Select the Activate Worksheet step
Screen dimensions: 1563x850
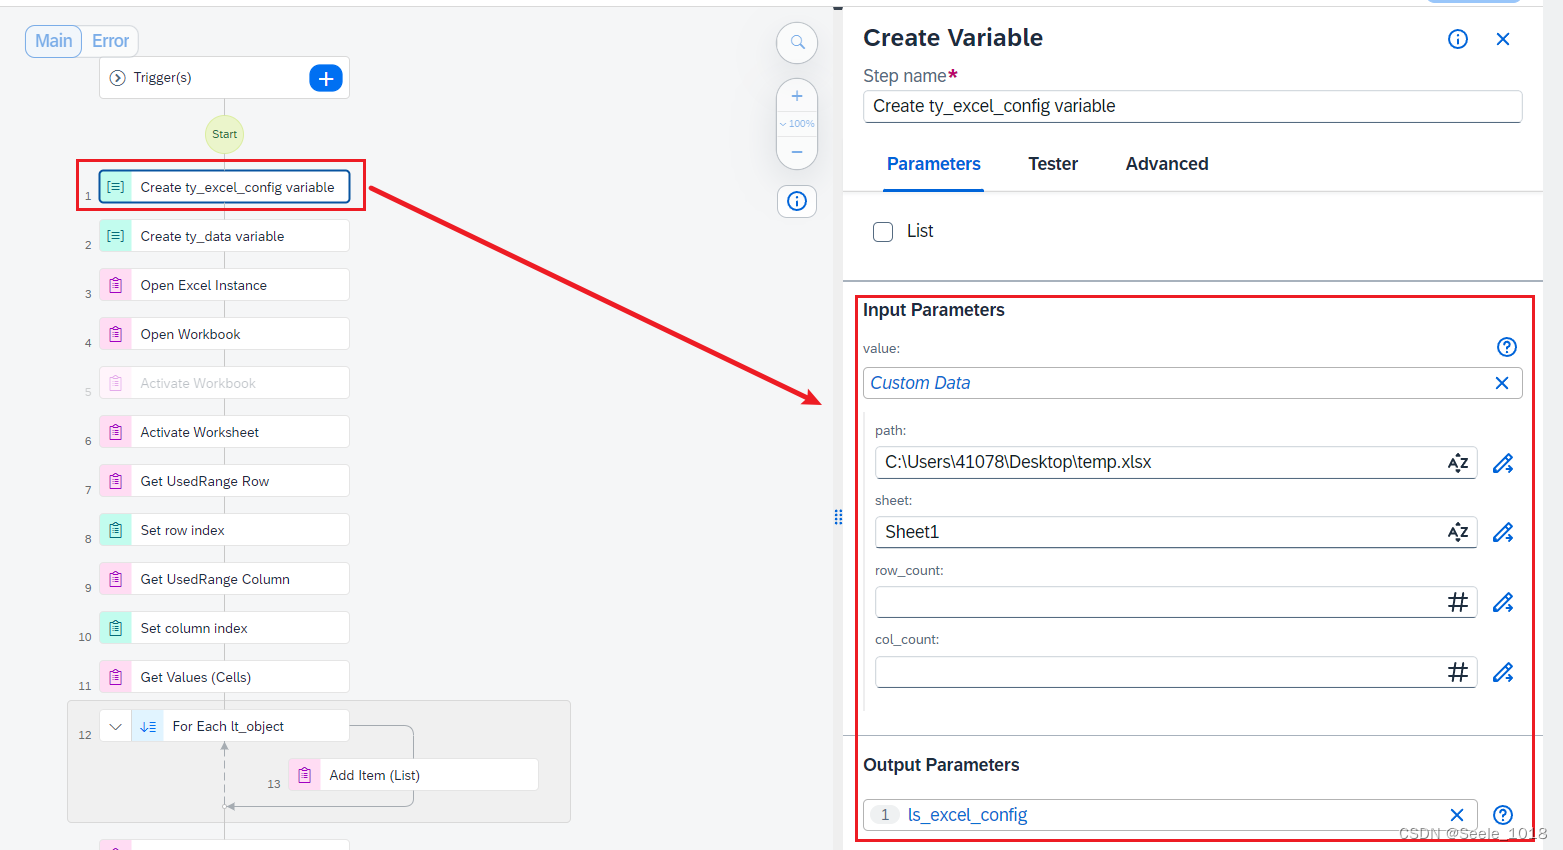(x=224, y=432)
